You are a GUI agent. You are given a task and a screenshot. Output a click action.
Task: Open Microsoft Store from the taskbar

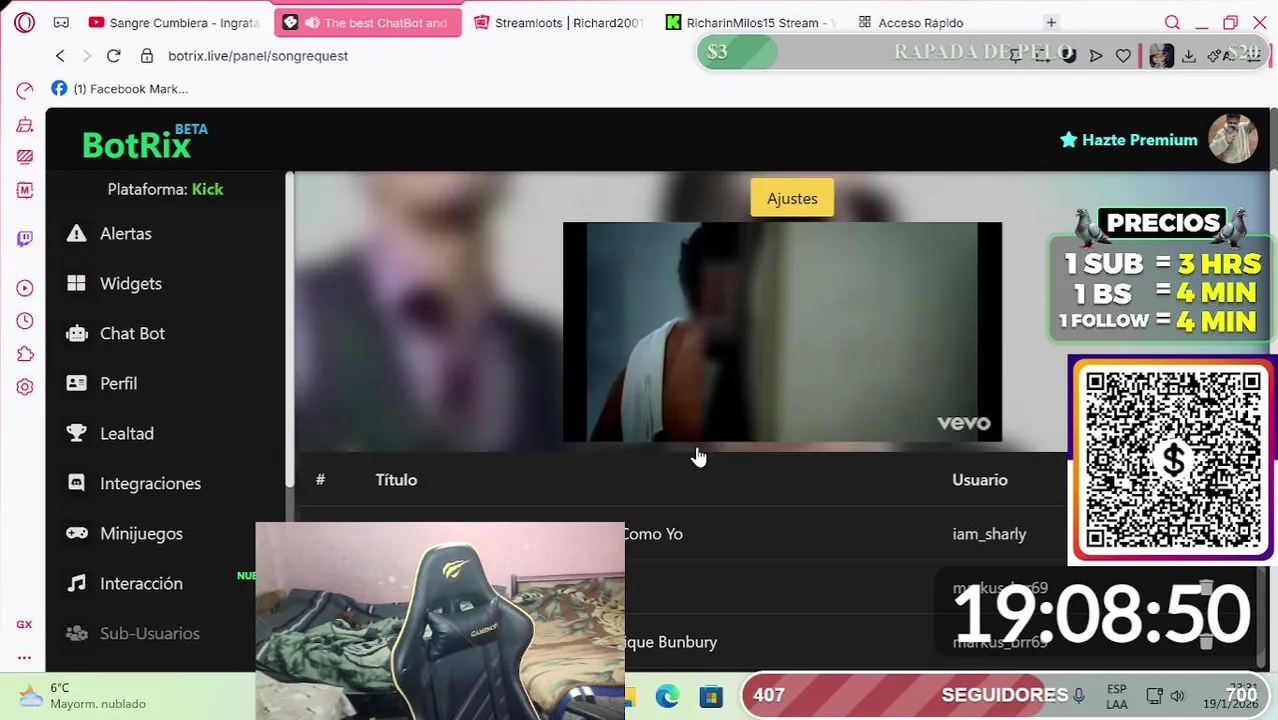pos(711,696)
